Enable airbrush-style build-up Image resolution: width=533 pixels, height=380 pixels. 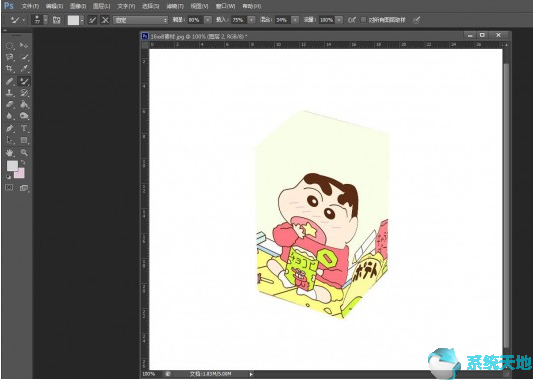(352, 20)
